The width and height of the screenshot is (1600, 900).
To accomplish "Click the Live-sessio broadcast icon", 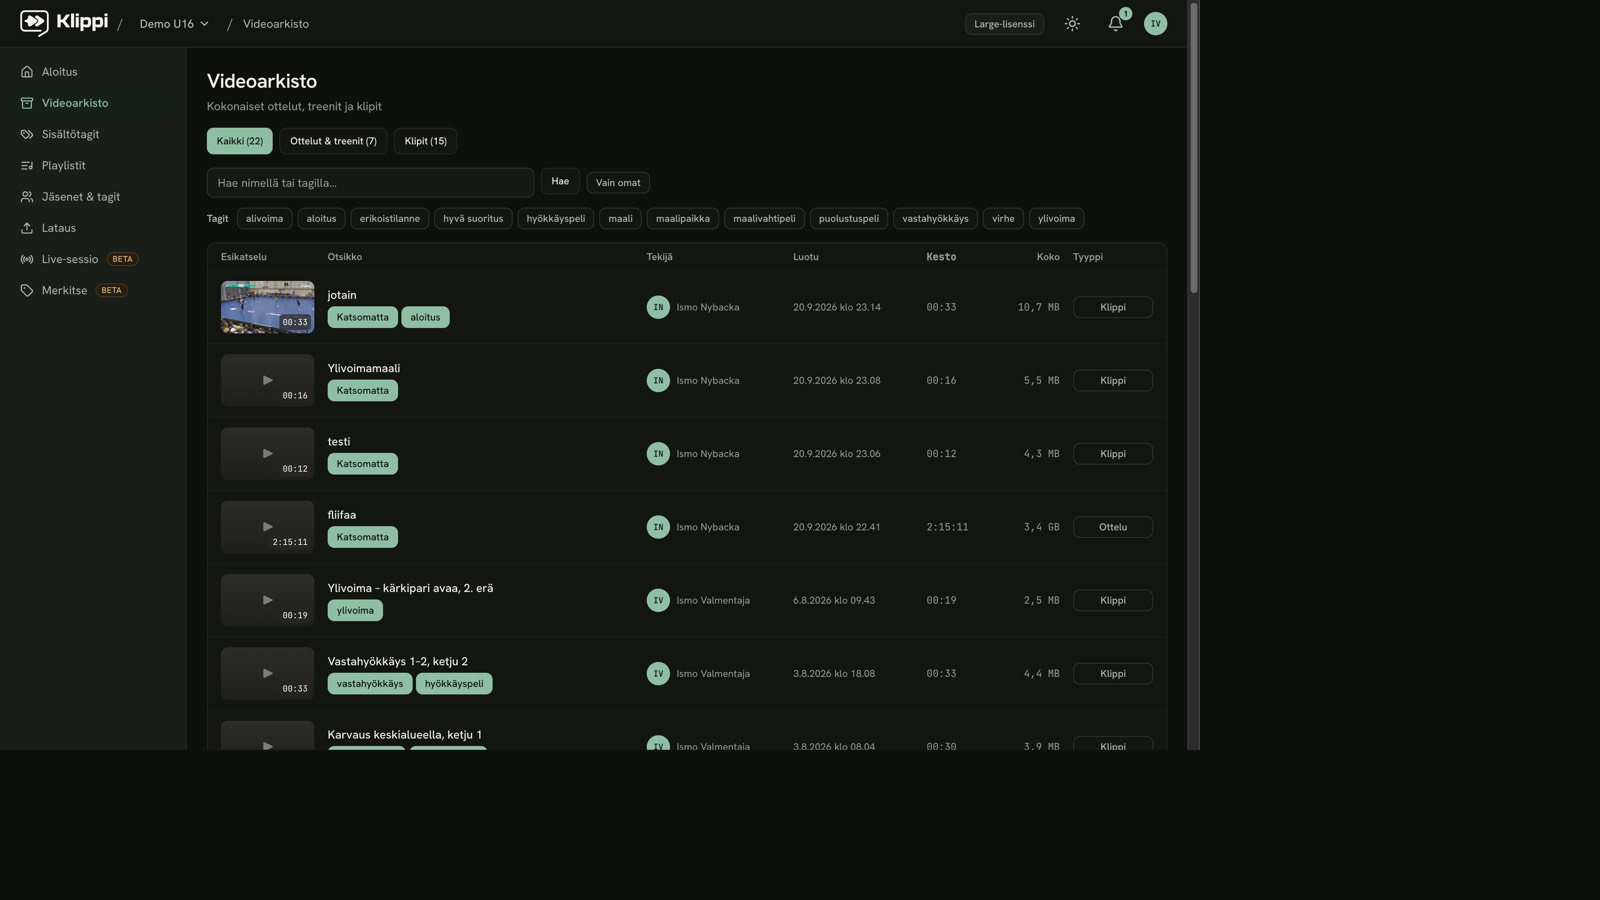I will point(27,259).
